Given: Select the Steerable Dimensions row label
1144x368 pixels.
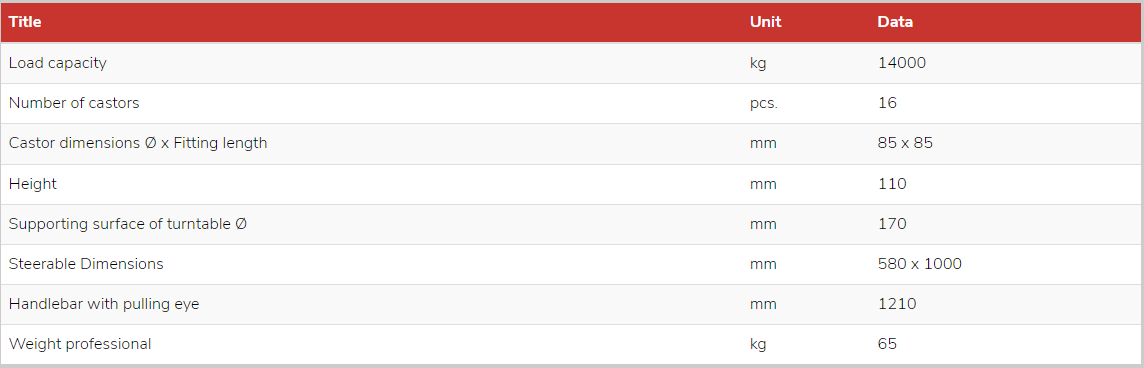Looking at the screenshot, I should pos(86,264).
